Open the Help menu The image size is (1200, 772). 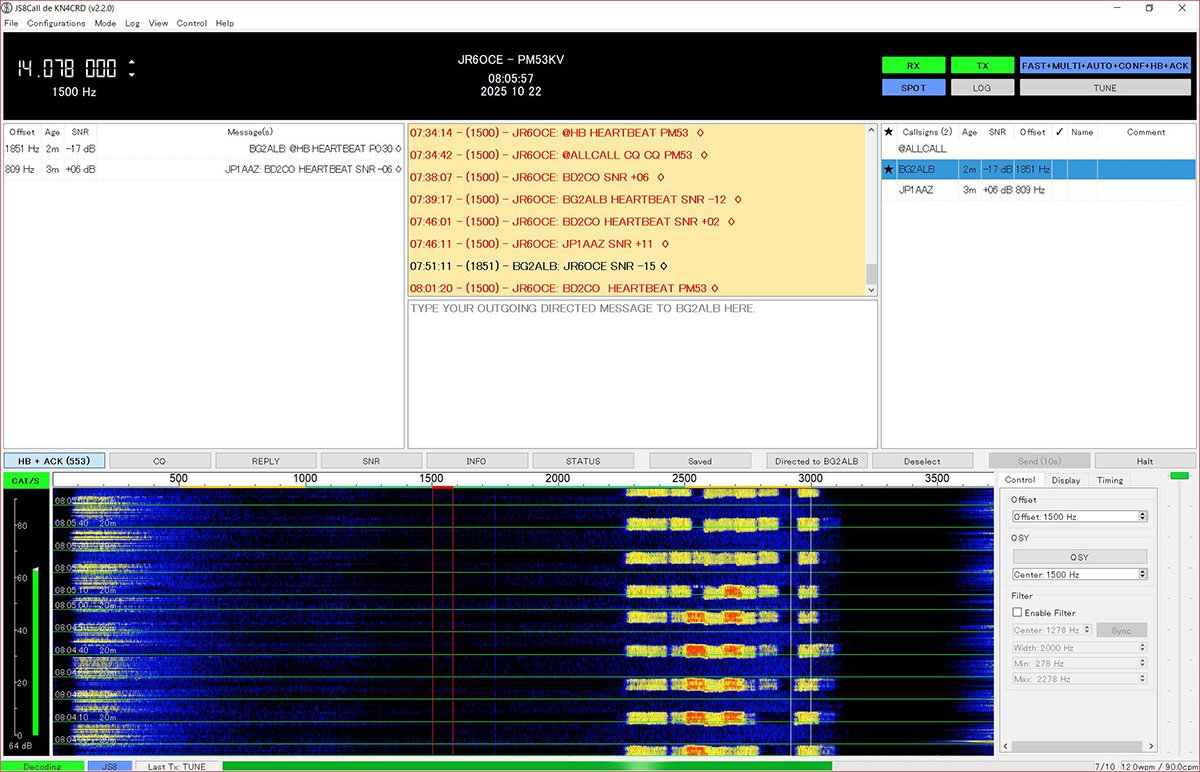pyautogui.click(x=225, y=23)
